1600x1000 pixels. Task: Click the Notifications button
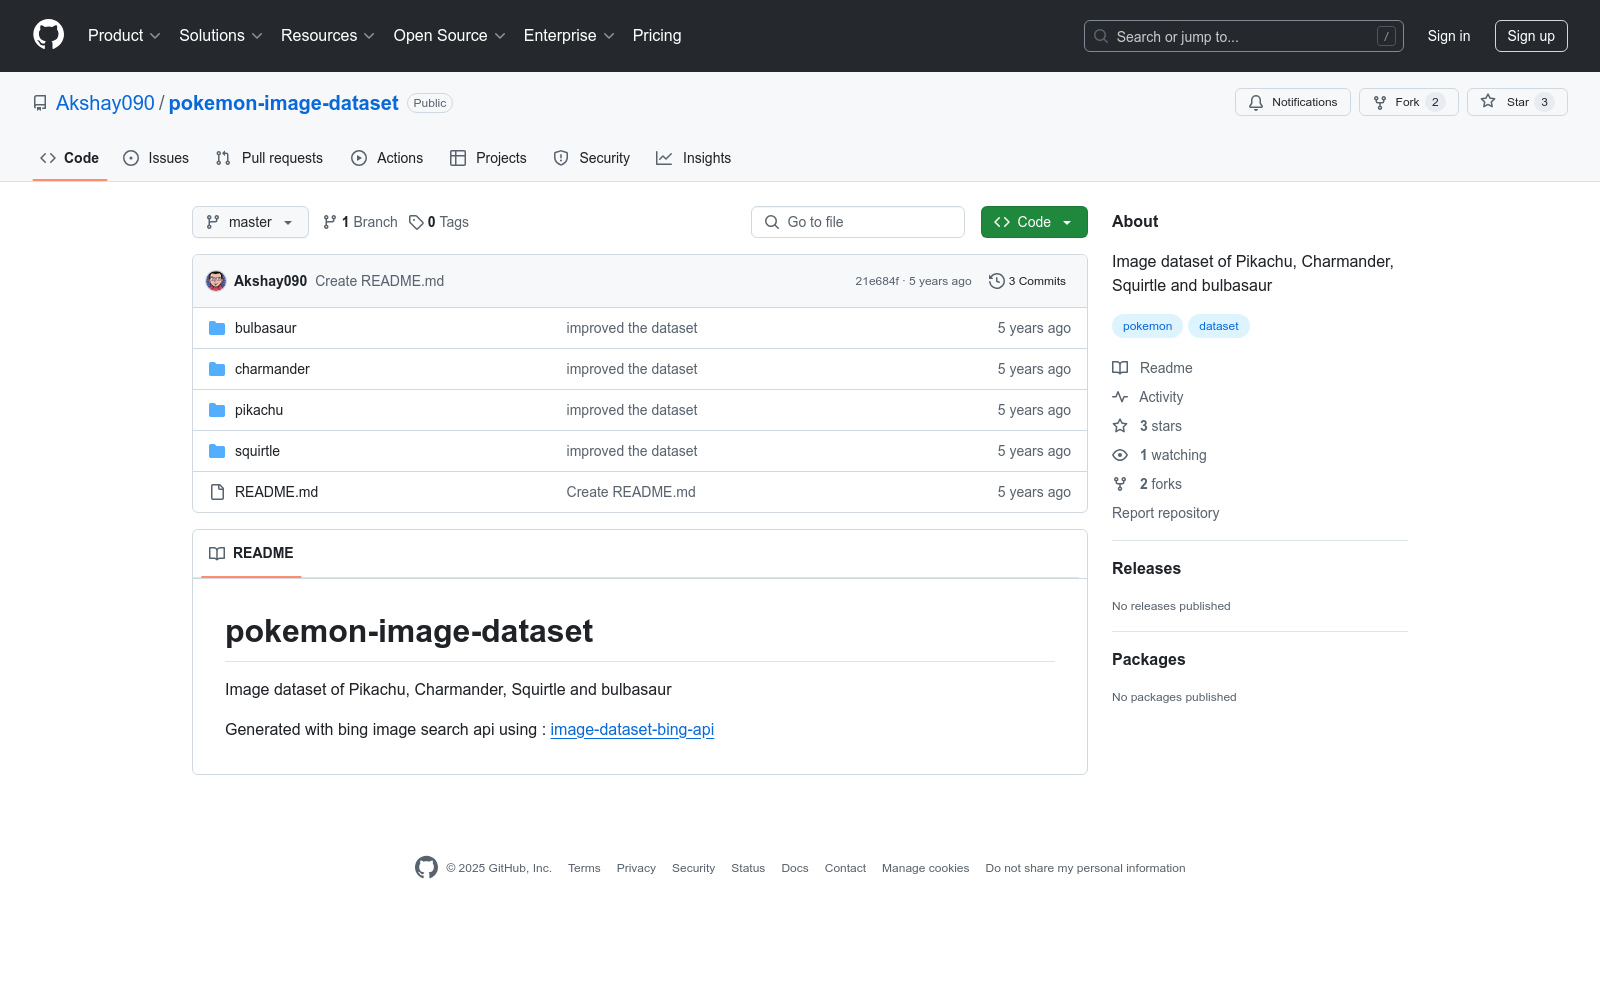pos(1293,102)
